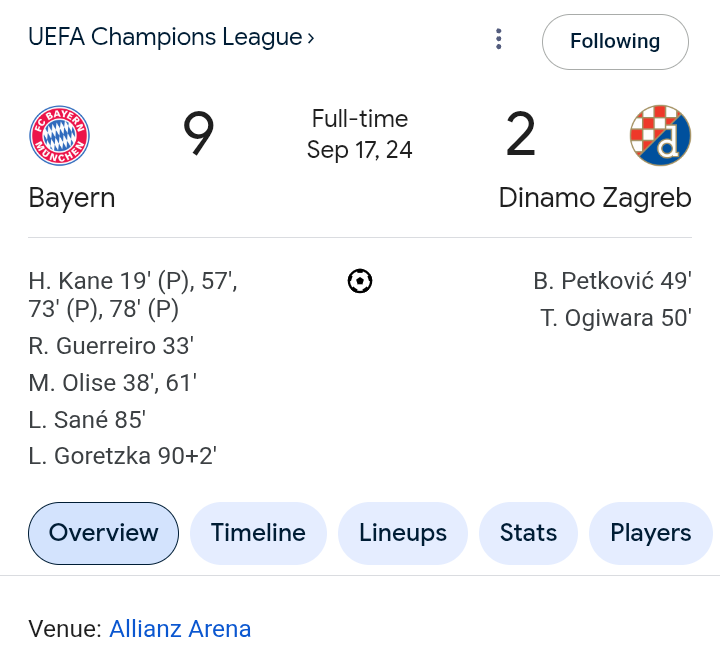Click the Full-time Sep 17, 24 status

coord(360,134)
